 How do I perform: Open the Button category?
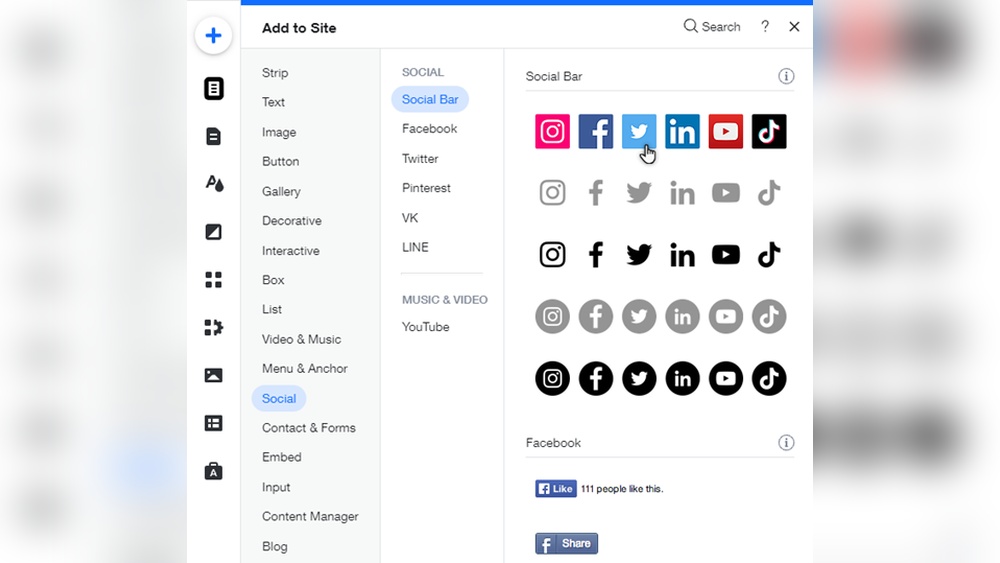coord(280,161)
